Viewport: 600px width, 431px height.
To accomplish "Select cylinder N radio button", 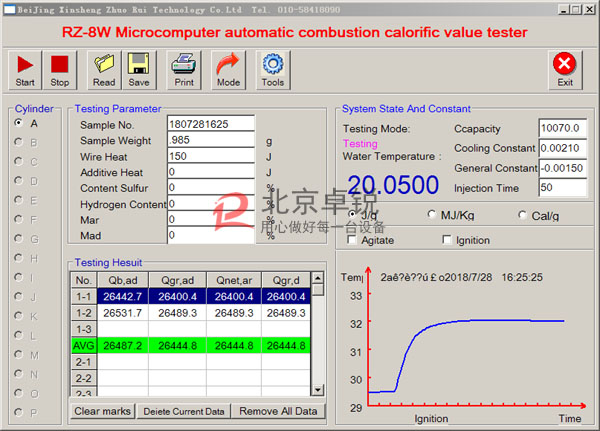I will coord(18,374).
